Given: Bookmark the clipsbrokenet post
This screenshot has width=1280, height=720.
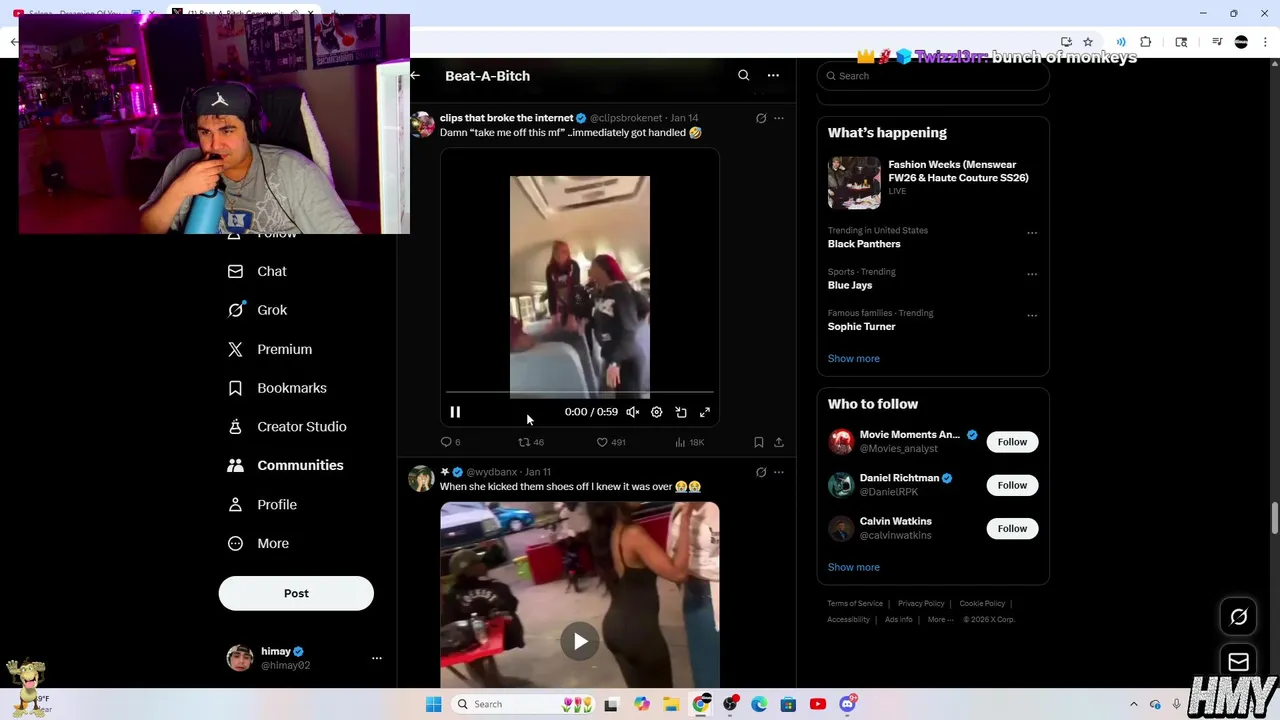Looking at the screenshot, I should click(x=759, y=442).
